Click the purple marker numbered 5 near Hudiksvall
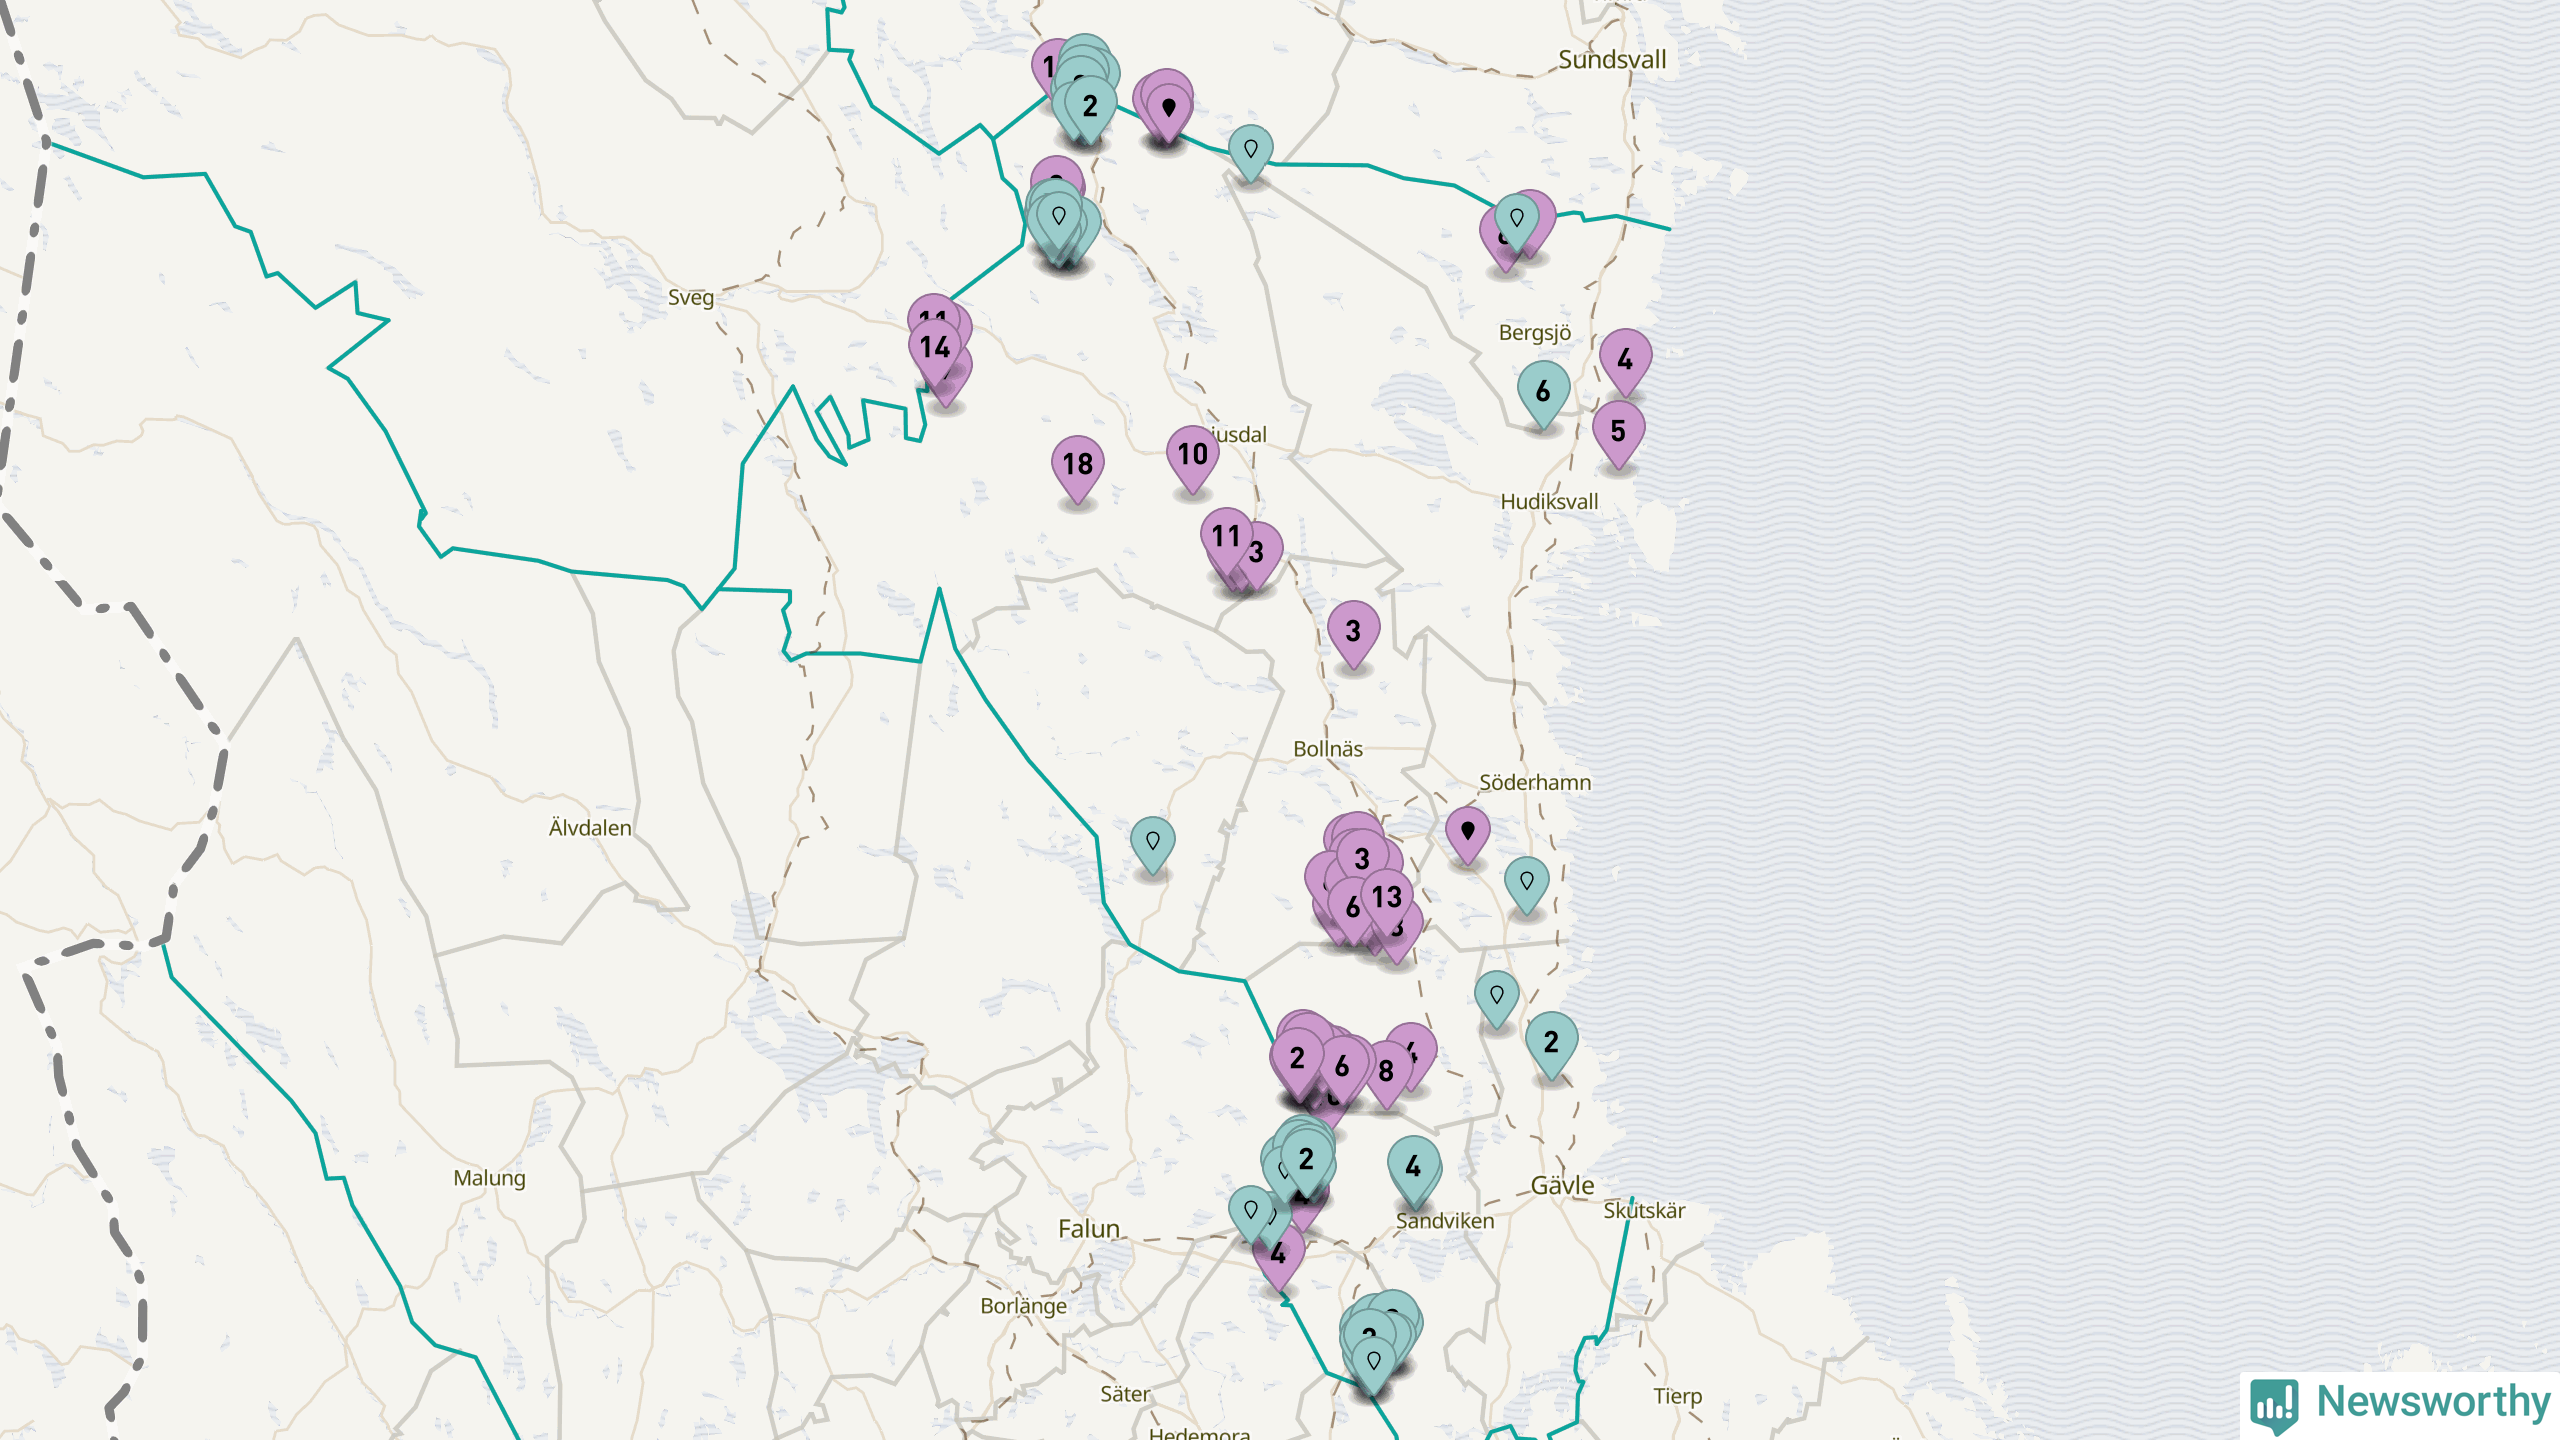The width and height of the screenshot is (2560, 1440). tap(1618, 435)
